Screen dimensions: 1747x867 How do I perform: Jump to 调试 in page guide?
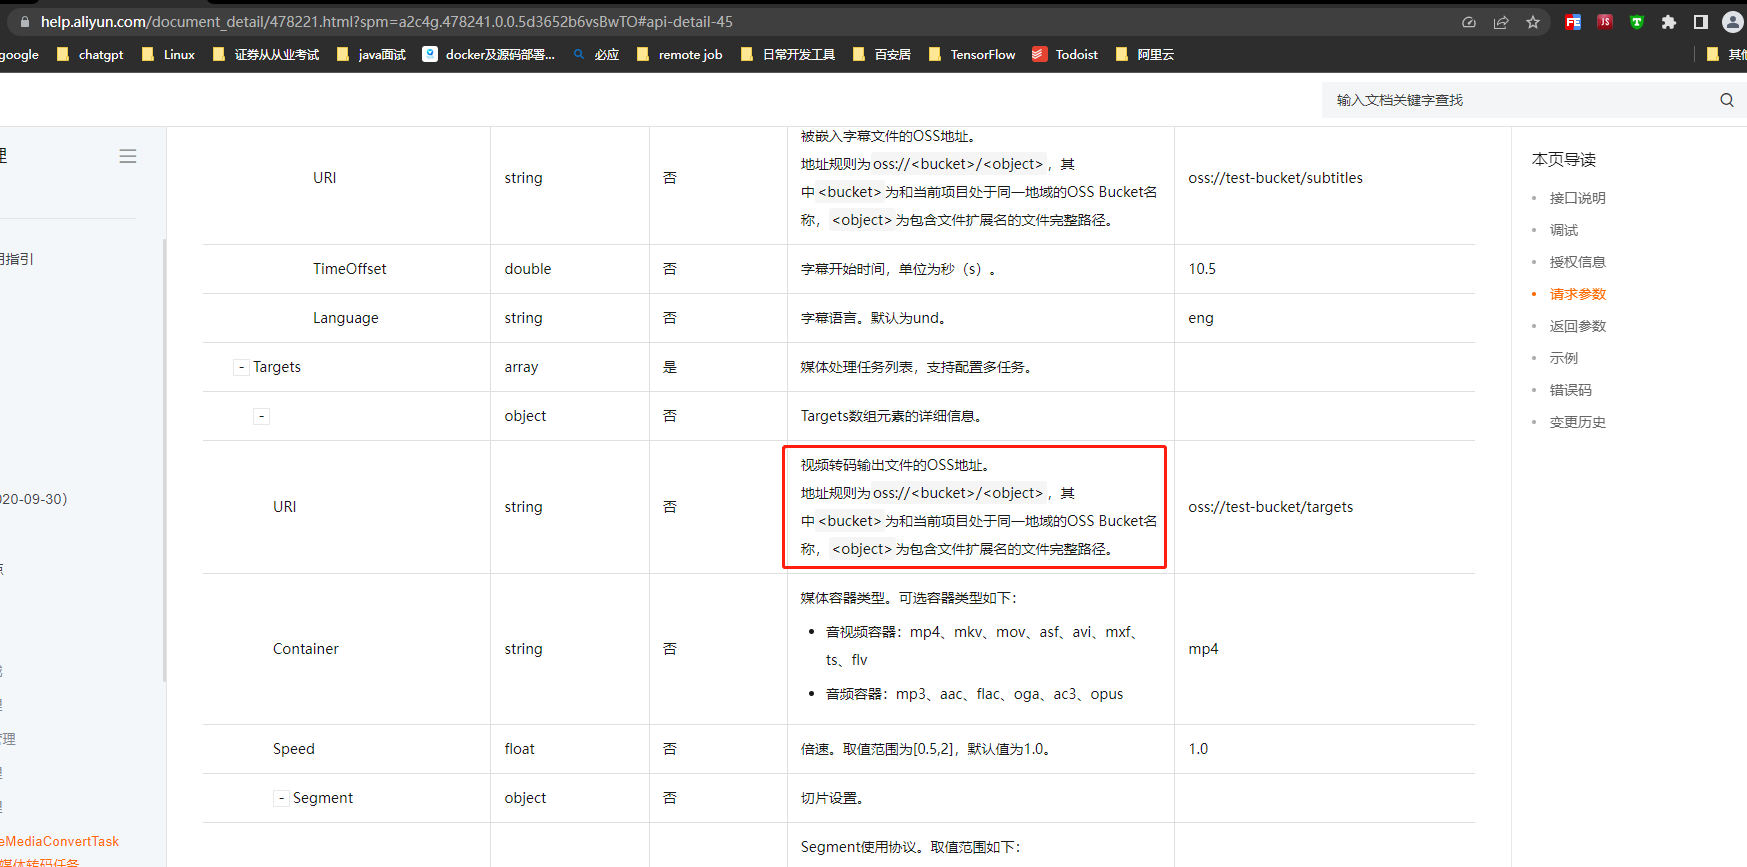tap(1564, 230)
